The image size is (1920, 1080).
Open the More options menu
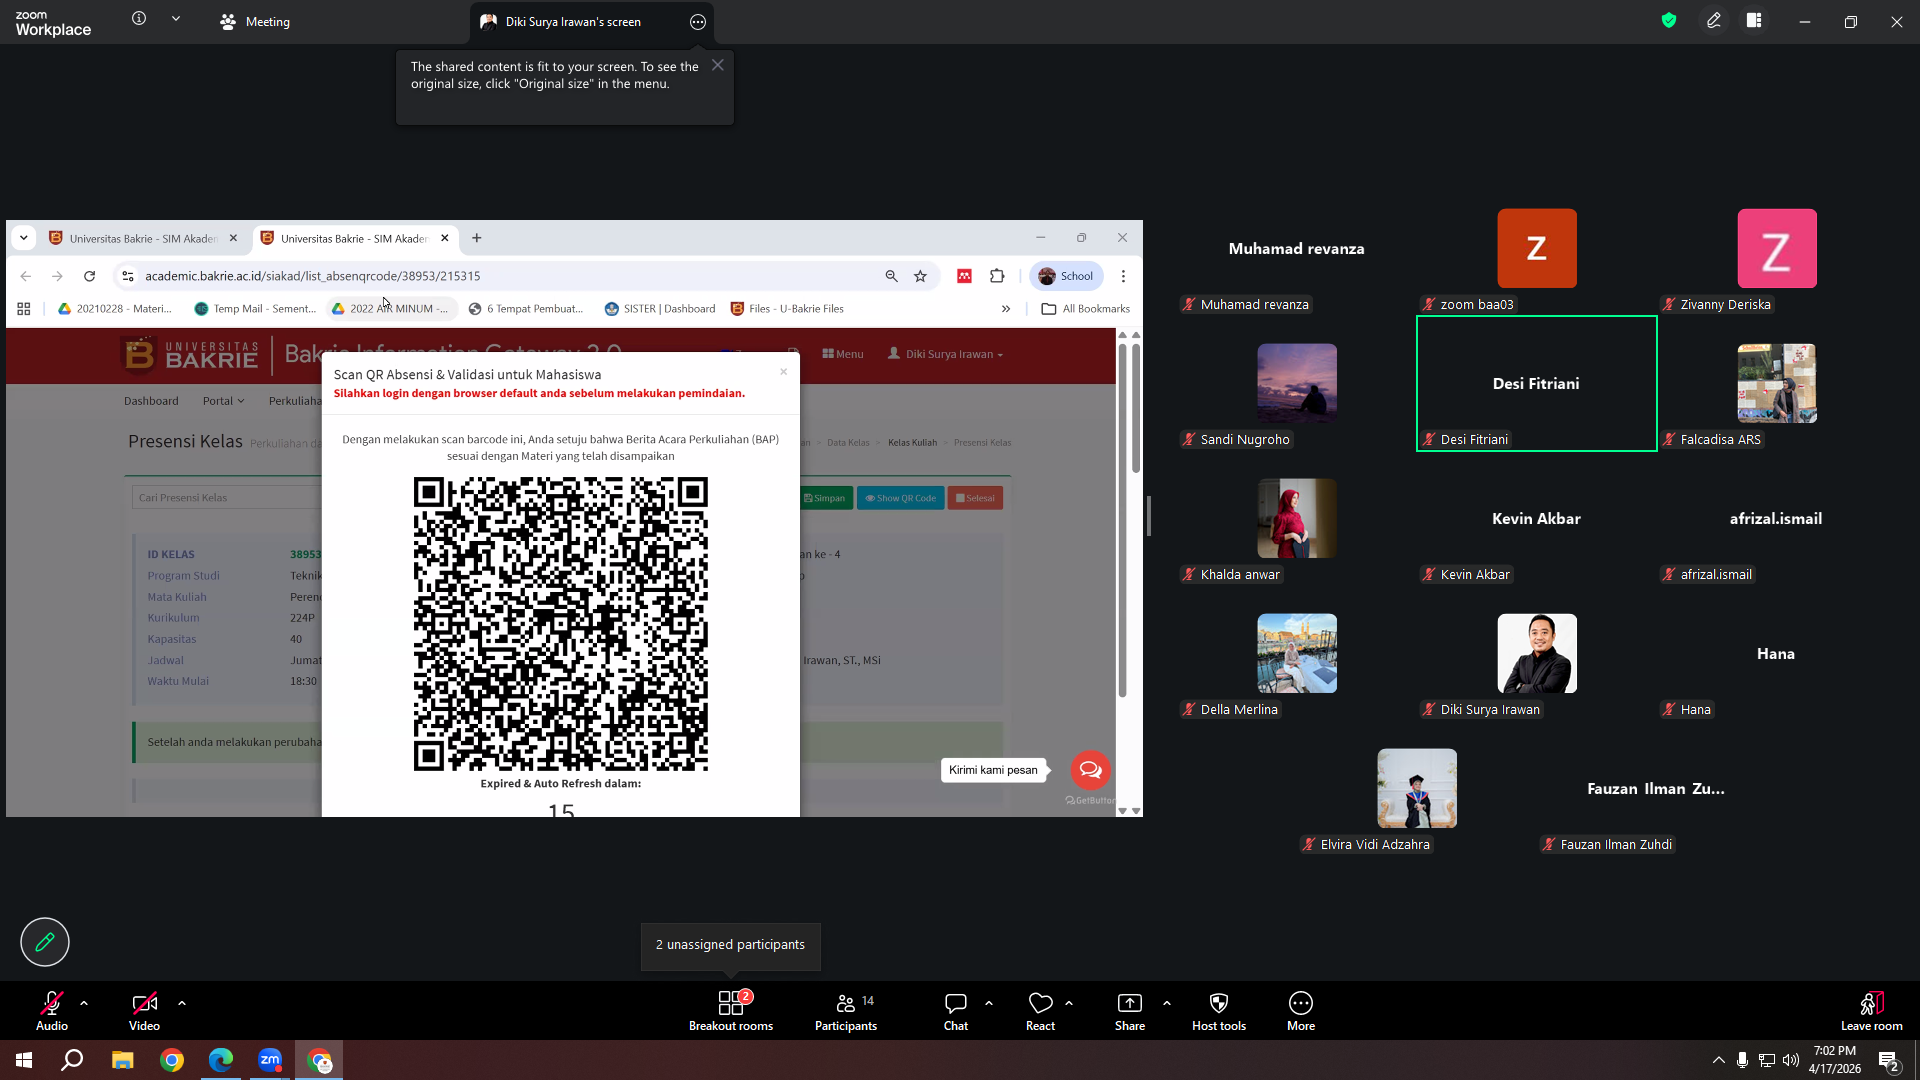[x=1301, y=1011]
